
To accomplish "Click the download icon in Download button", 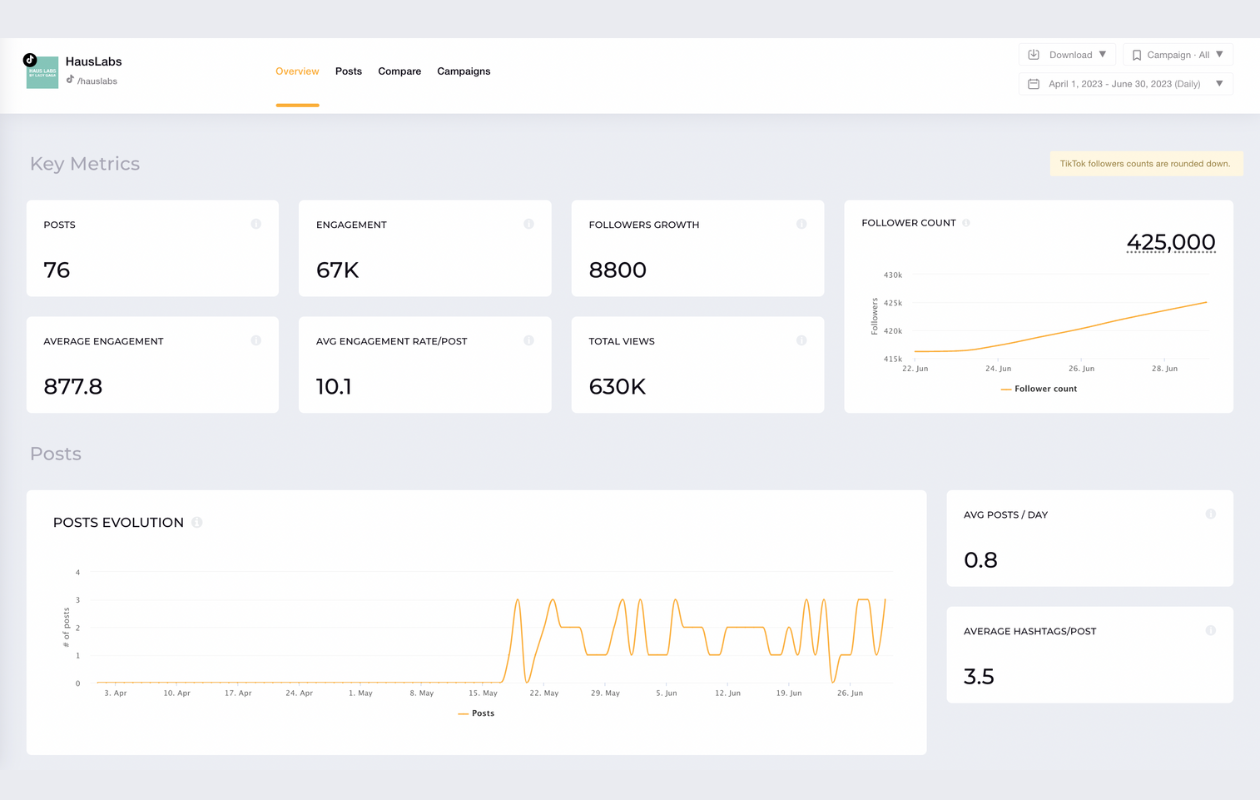I will (x=1036, y=55).
